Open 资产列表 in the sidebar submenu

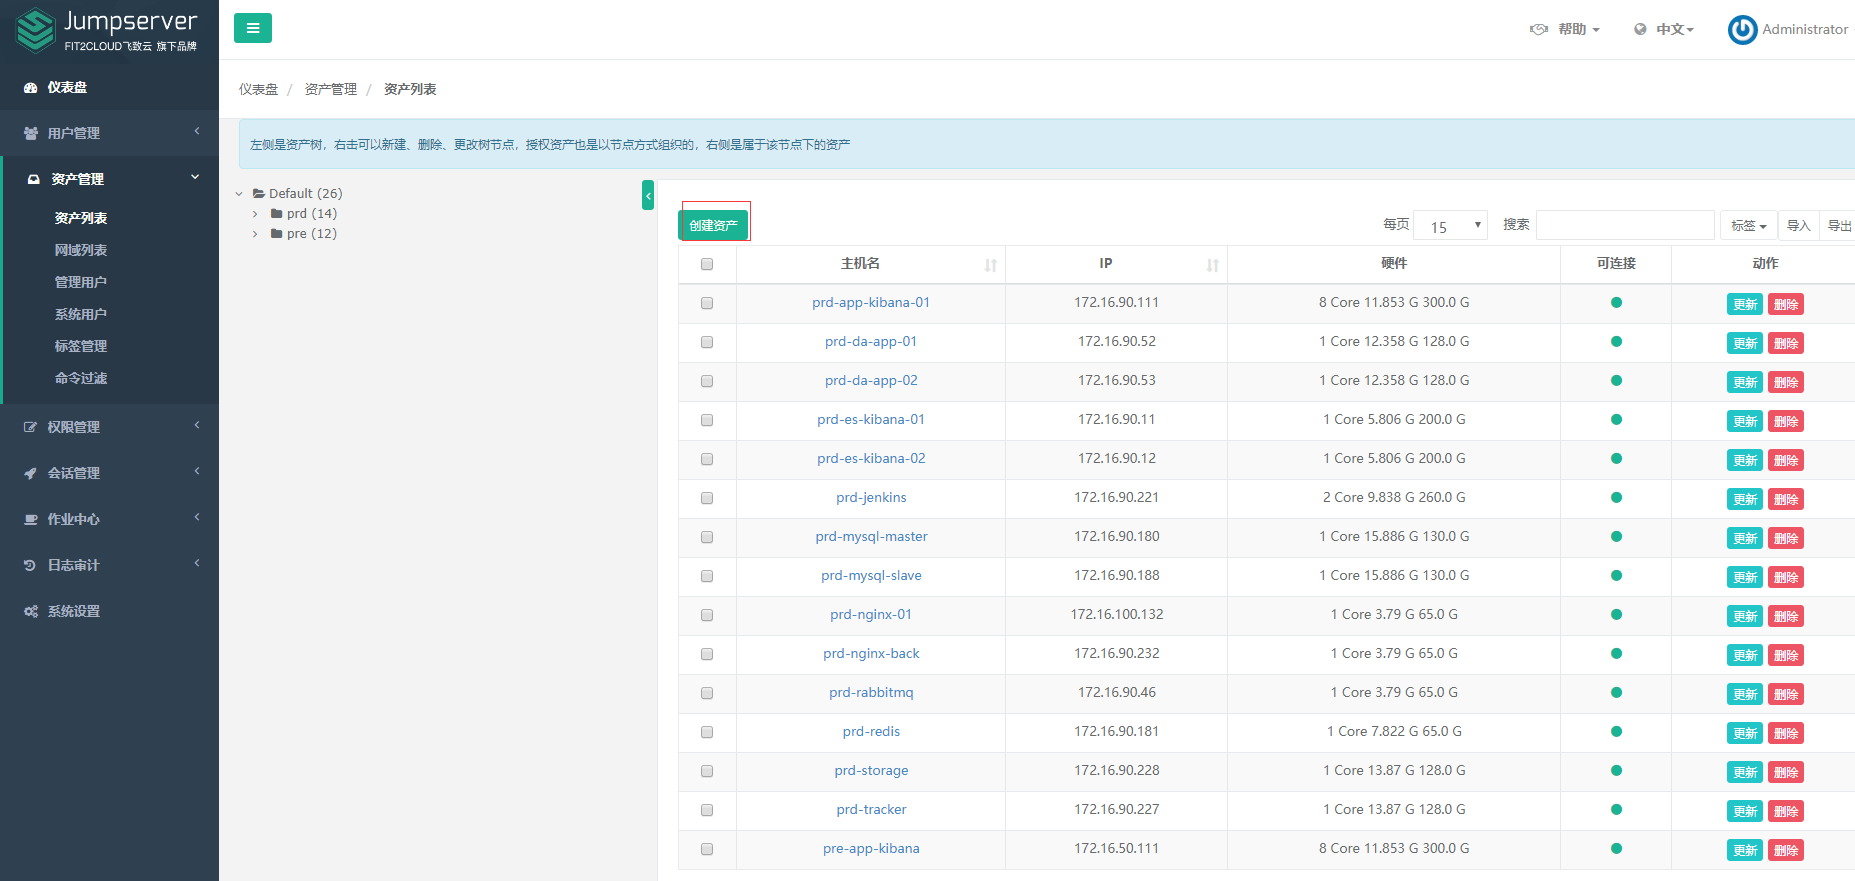point(81,218)
